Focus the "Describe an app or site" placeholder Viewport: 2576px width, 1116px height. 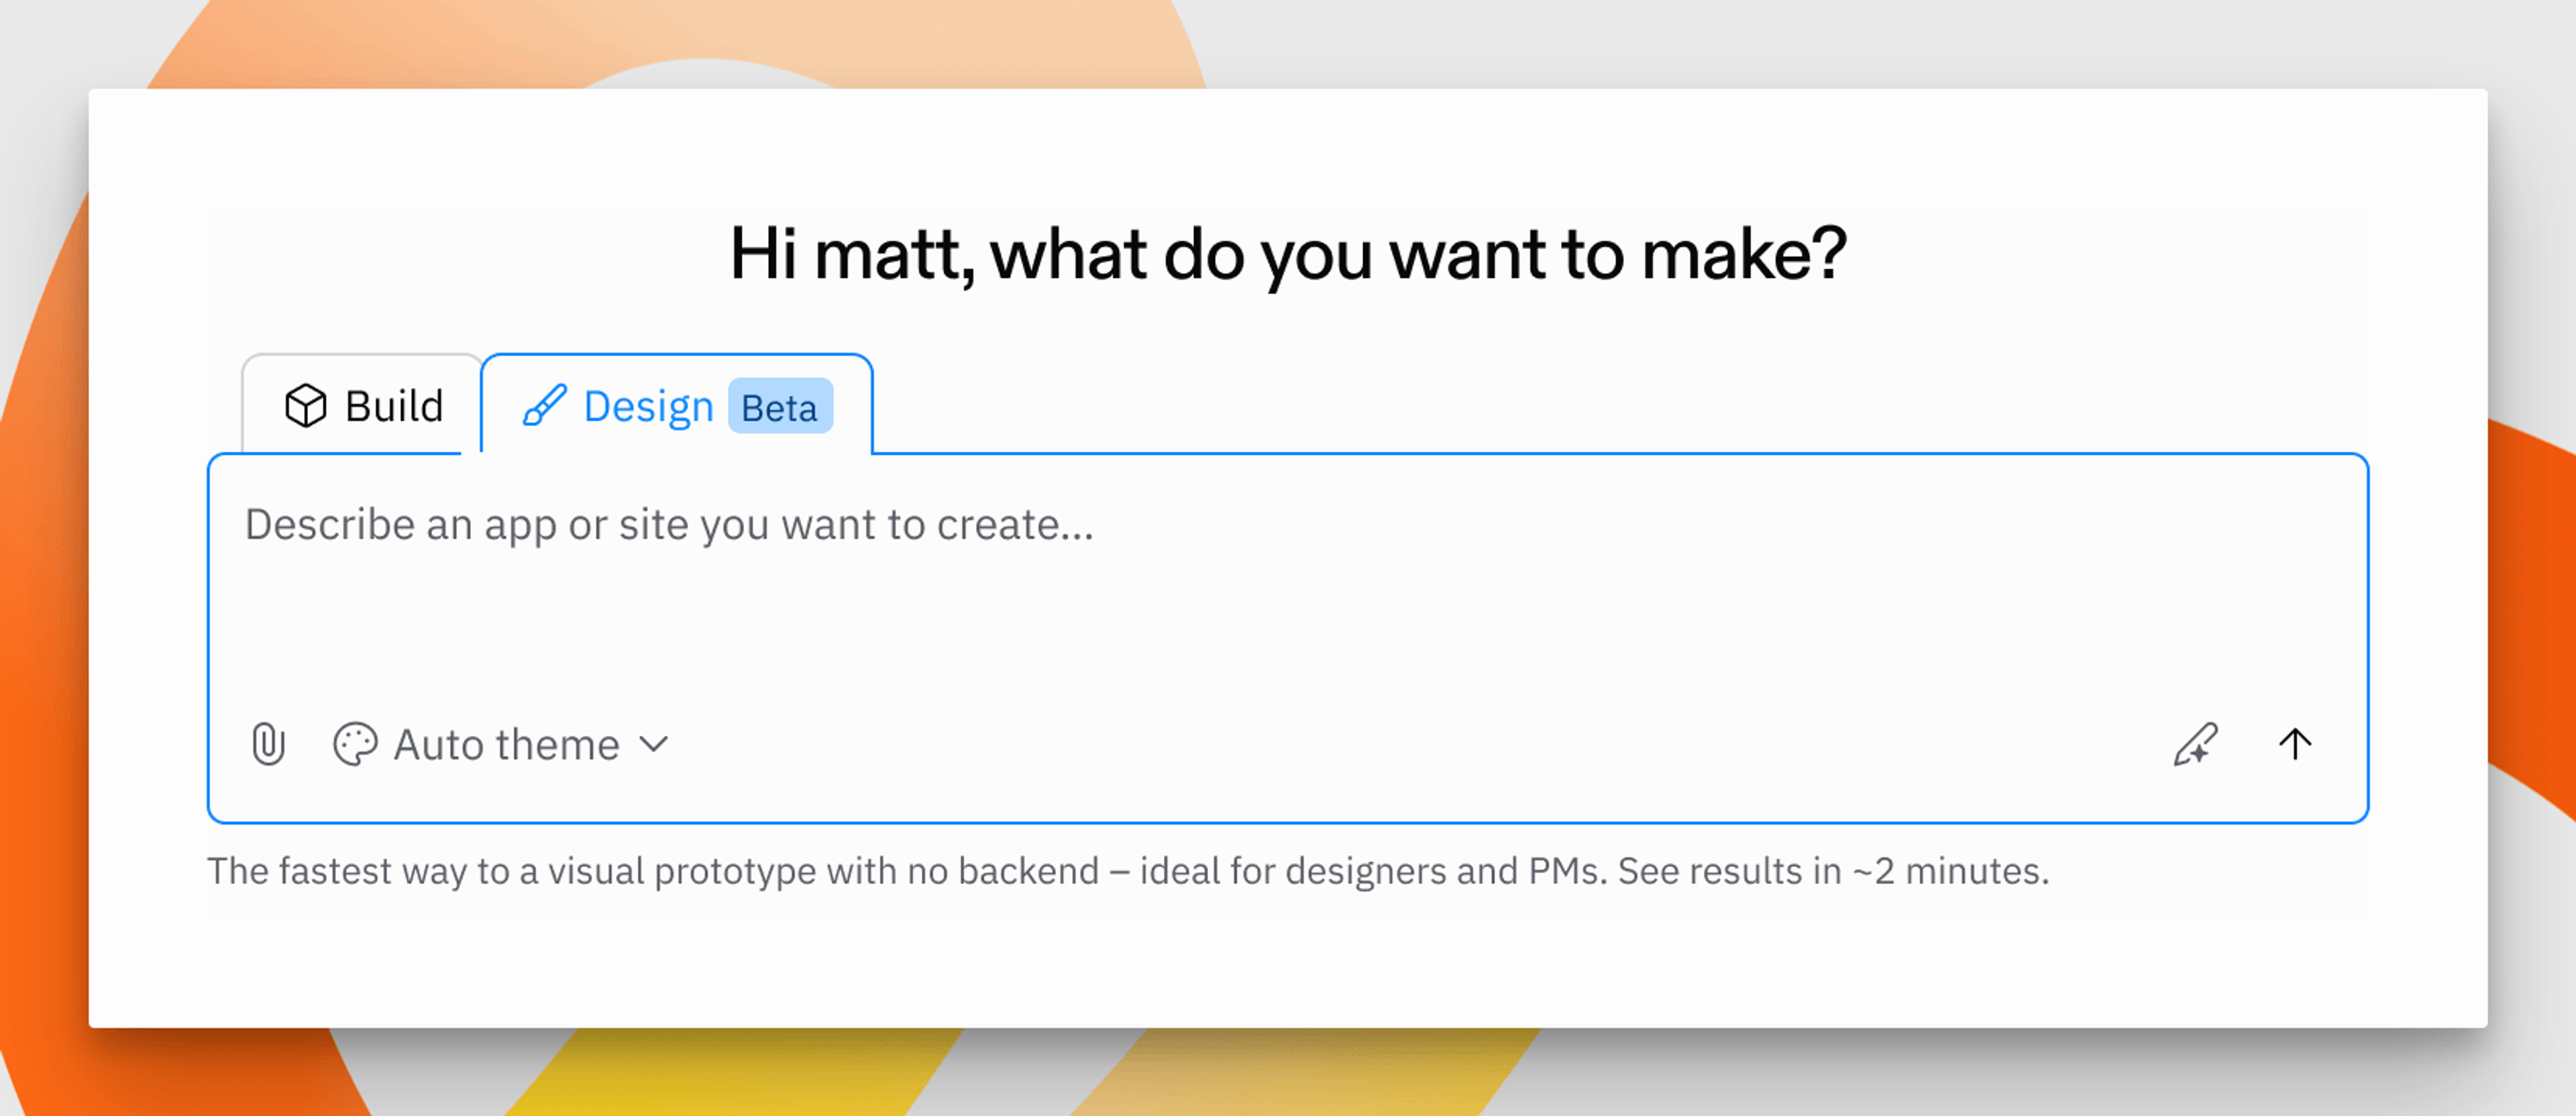(669, 525)
